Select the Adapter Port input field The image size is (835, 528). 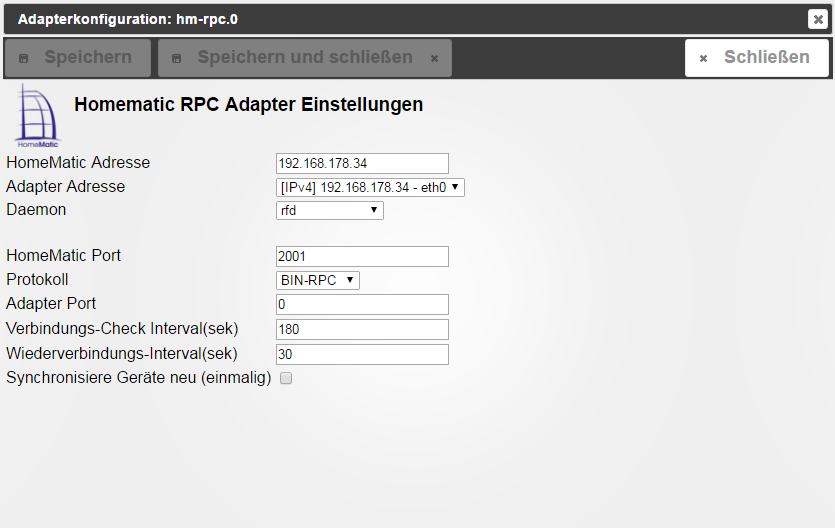point(362,304)
